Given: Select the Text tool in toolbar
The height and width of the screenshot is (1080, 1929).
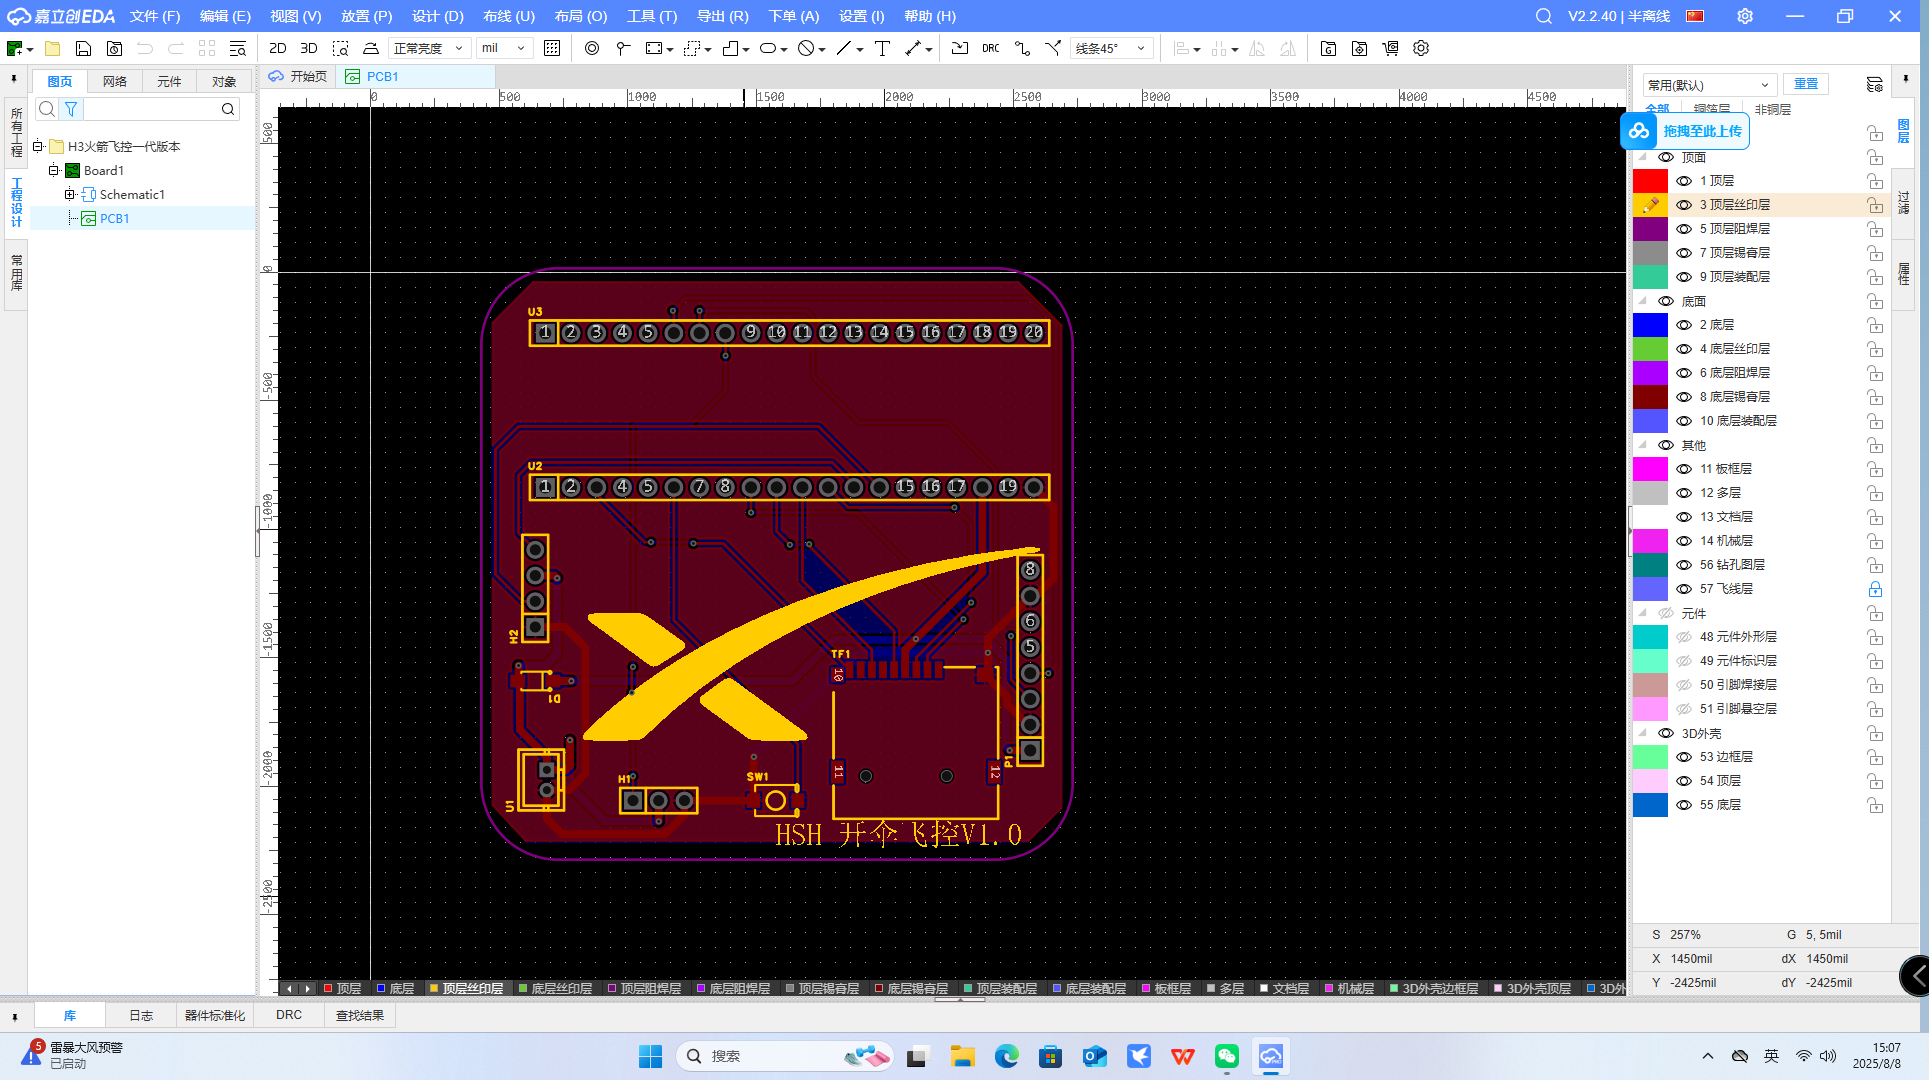Looking at the screenshot, I should (x=882, y=48).
